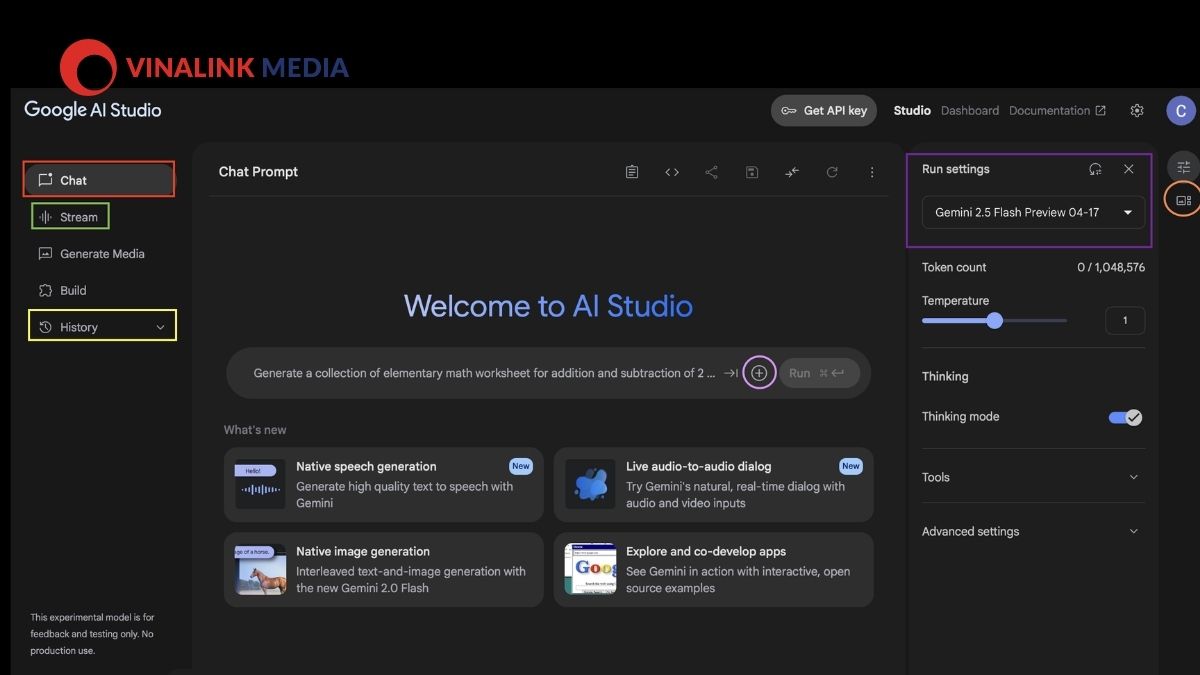The image size is (1200, 675).
Task: Expand the Advanced settings section
Action: point(1032,531)
